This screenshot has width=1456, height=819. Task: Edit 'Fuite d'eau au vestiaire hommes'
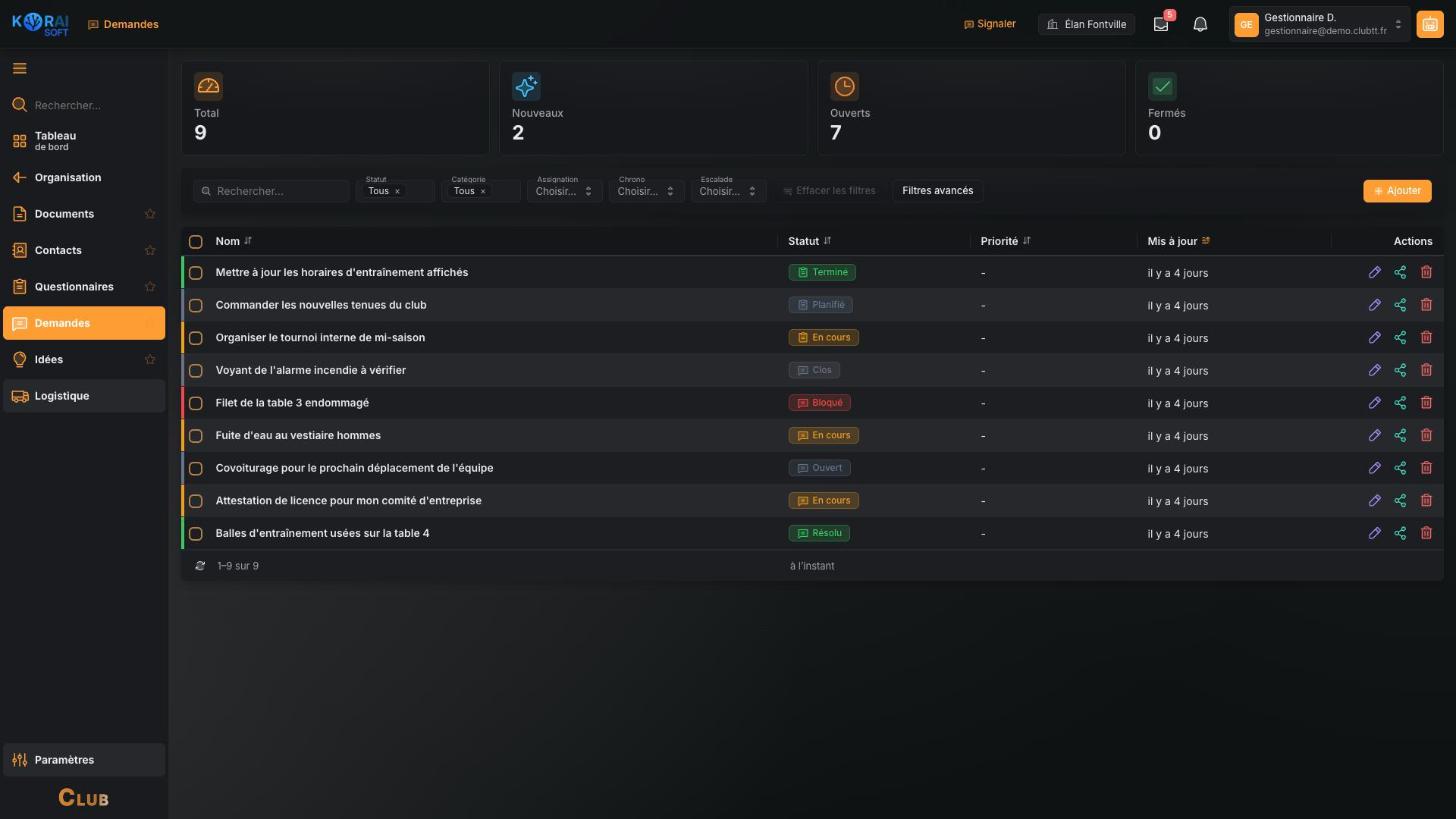[x=1375, y=435]
